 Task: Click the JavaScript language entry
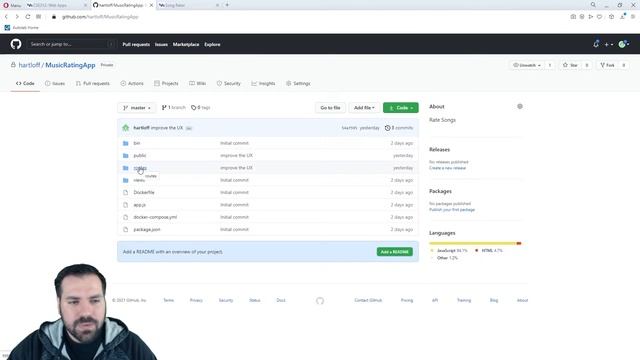pos(449,251)
